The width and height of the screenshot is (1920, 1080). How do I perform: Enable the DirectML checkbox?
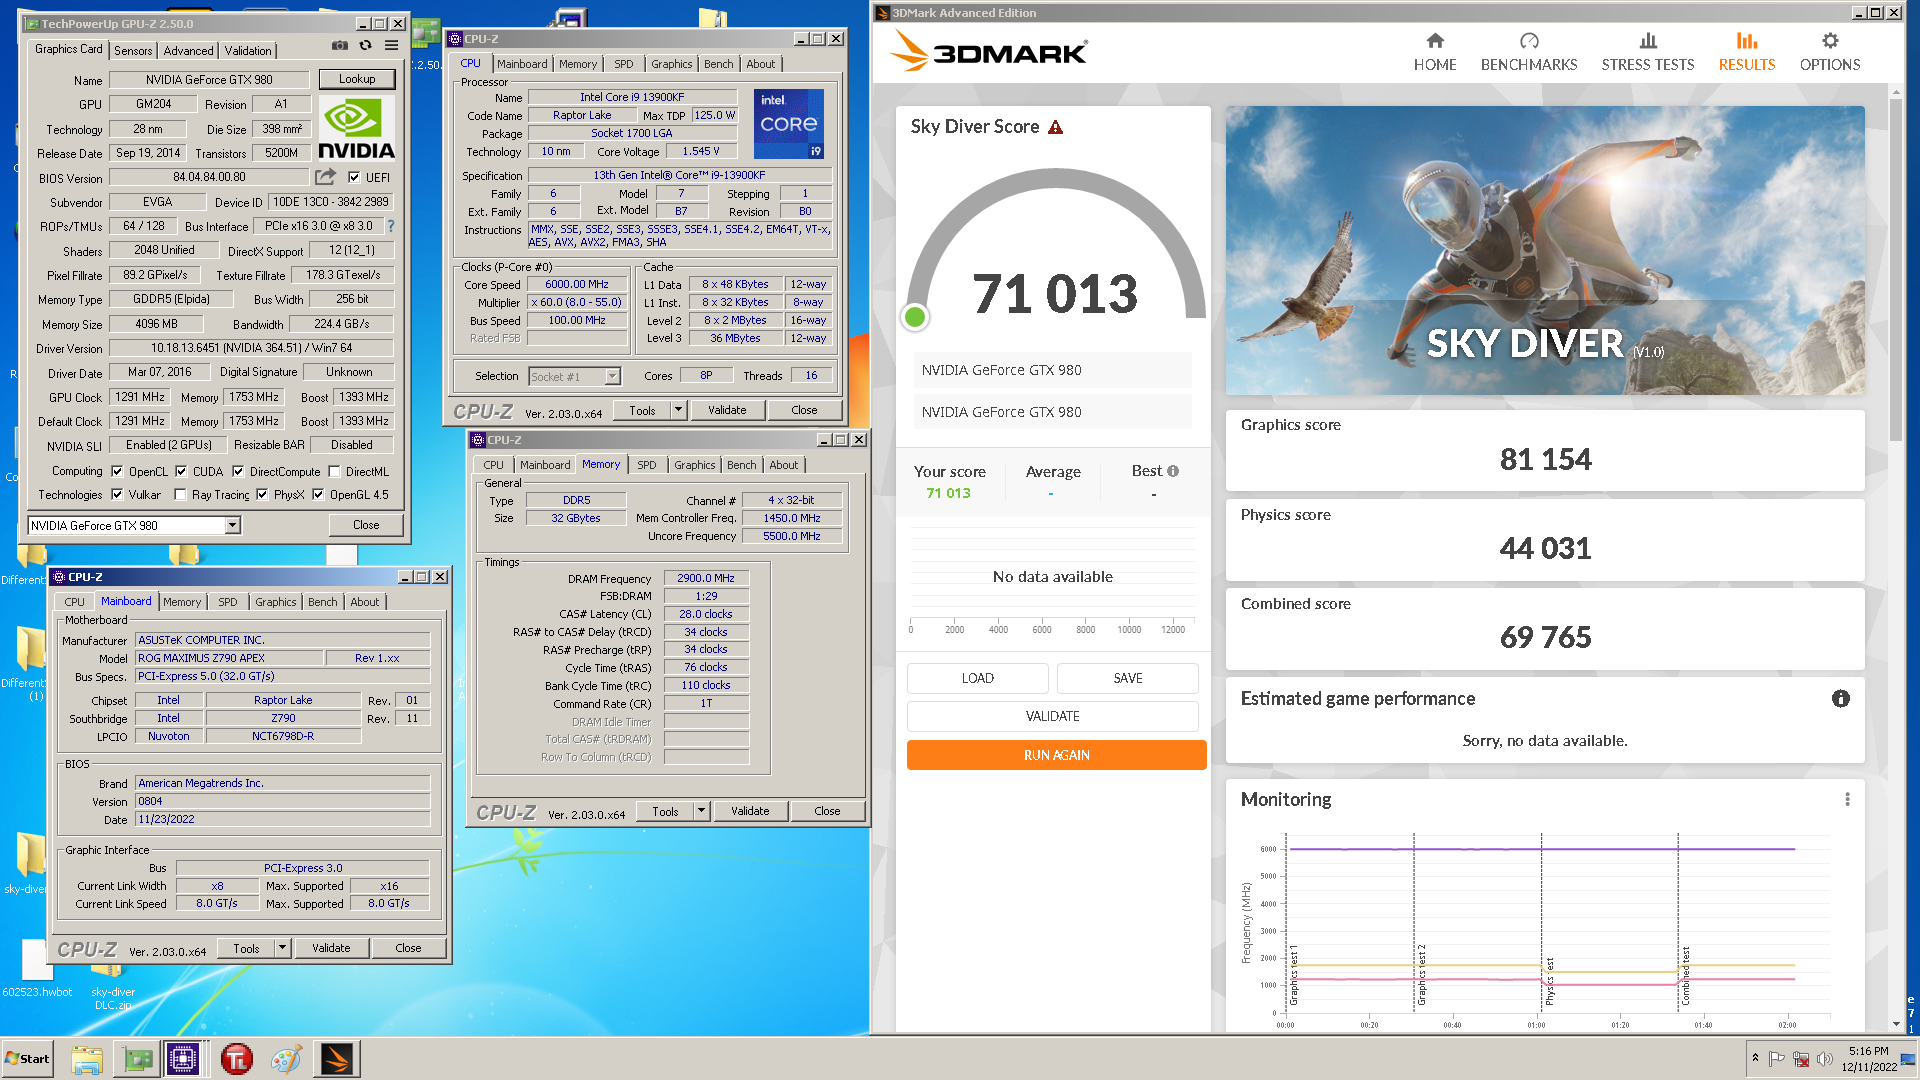(335, 471)
